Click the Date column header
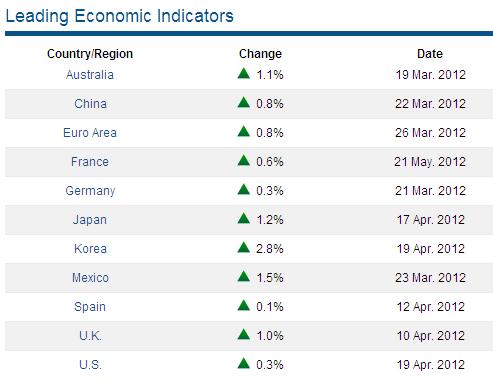Image resolution: width=493 pixels, height=386 pixels. tap(430, 54)
